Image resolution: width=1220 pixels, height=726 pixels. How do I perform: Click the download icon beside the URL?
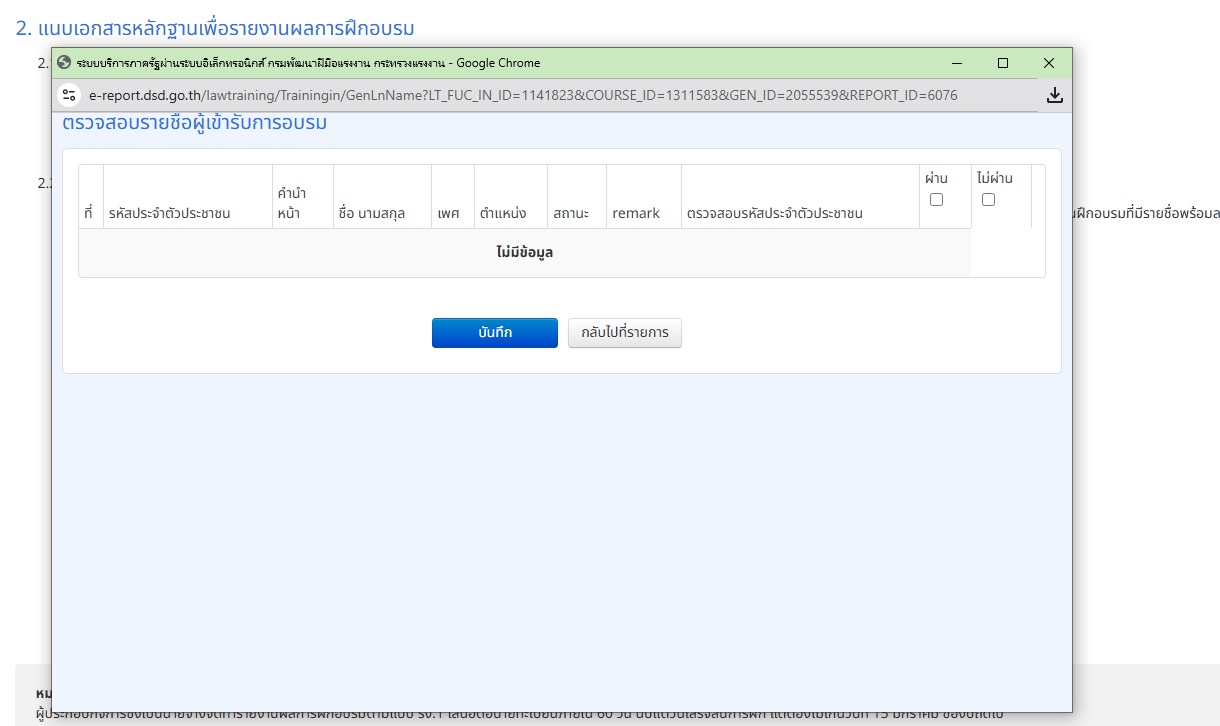click(1054, 95)
